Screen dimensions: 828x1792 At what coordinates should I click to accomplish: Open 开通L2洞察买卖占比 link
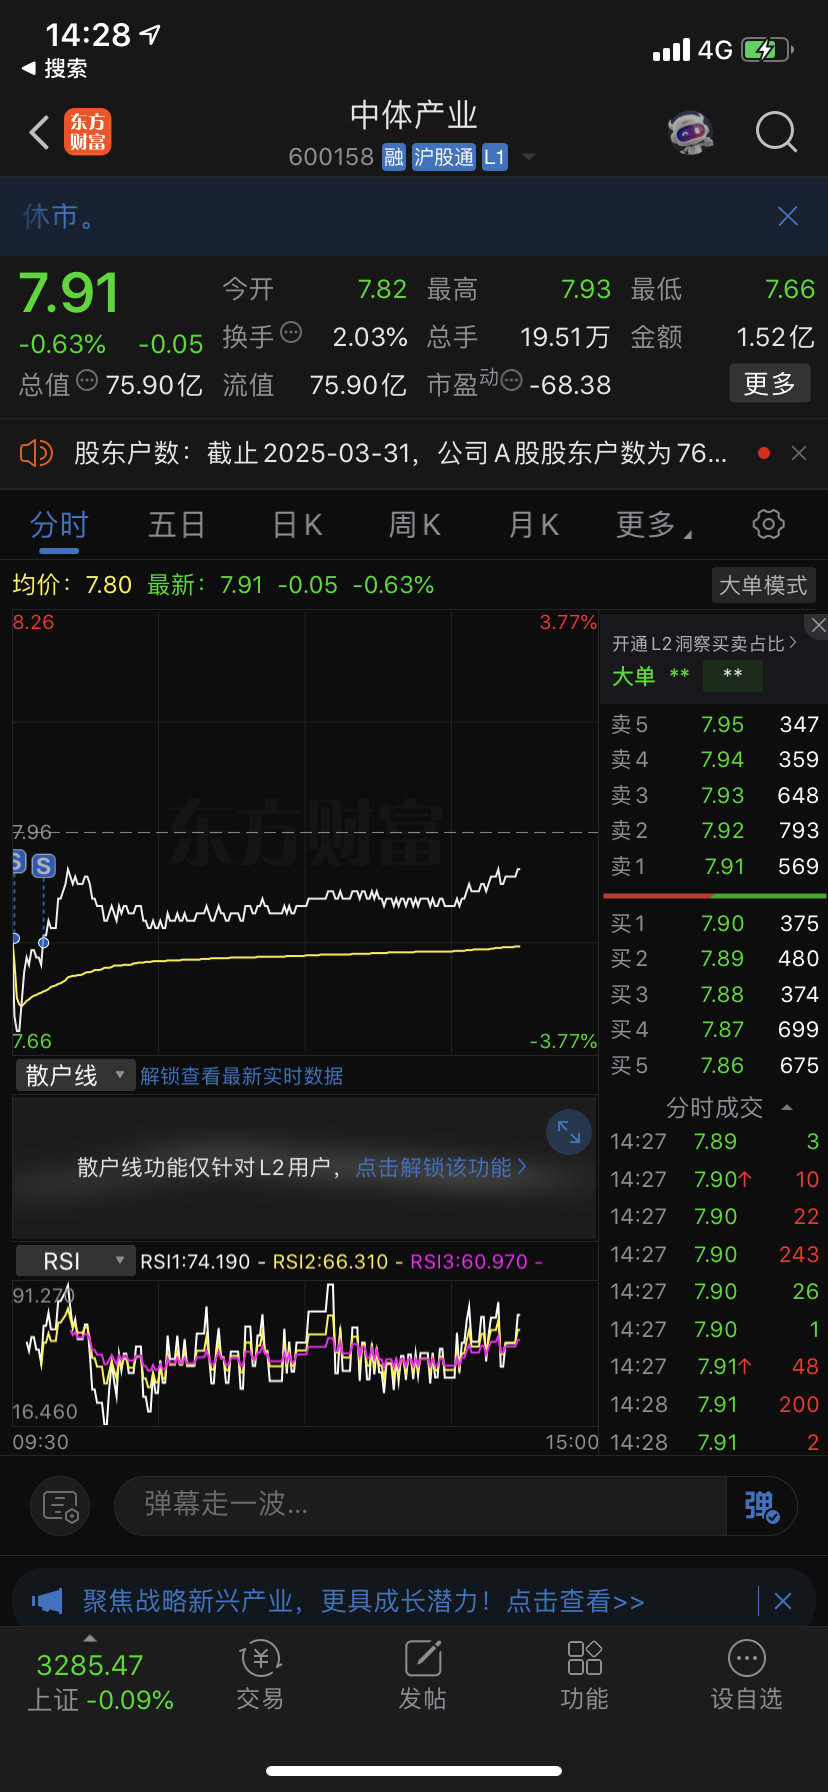tap(705, 644)
